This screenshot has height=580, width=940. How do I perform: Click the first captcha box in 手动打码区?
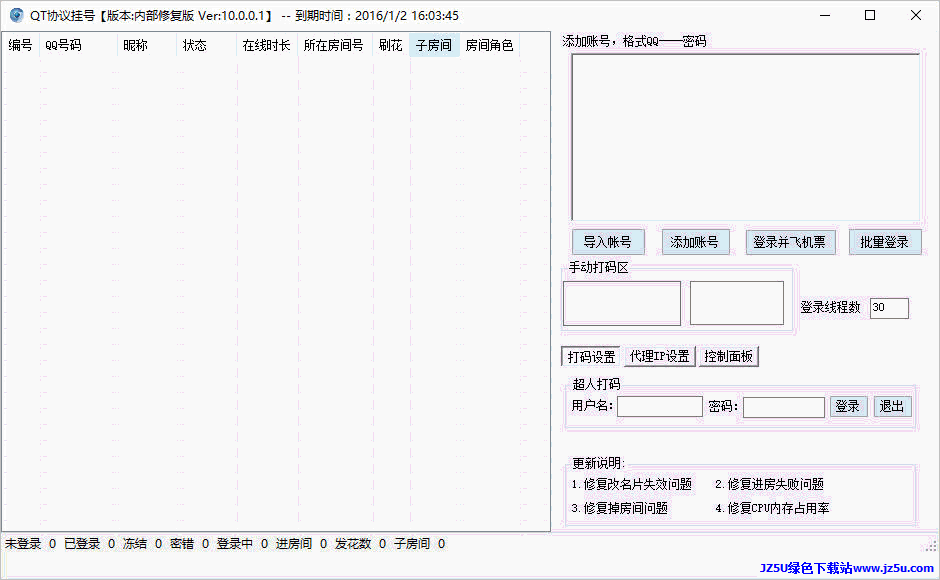click(x=622, y=303)
